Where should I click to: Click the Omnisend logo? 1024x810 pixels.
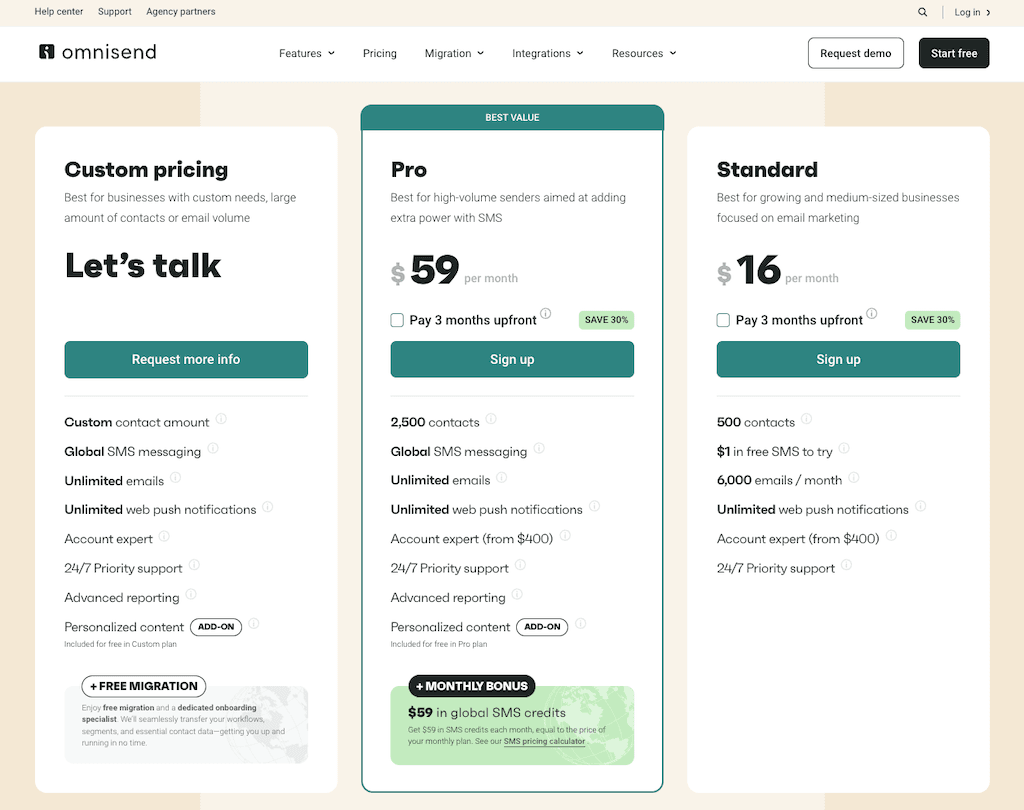[96, 53]
